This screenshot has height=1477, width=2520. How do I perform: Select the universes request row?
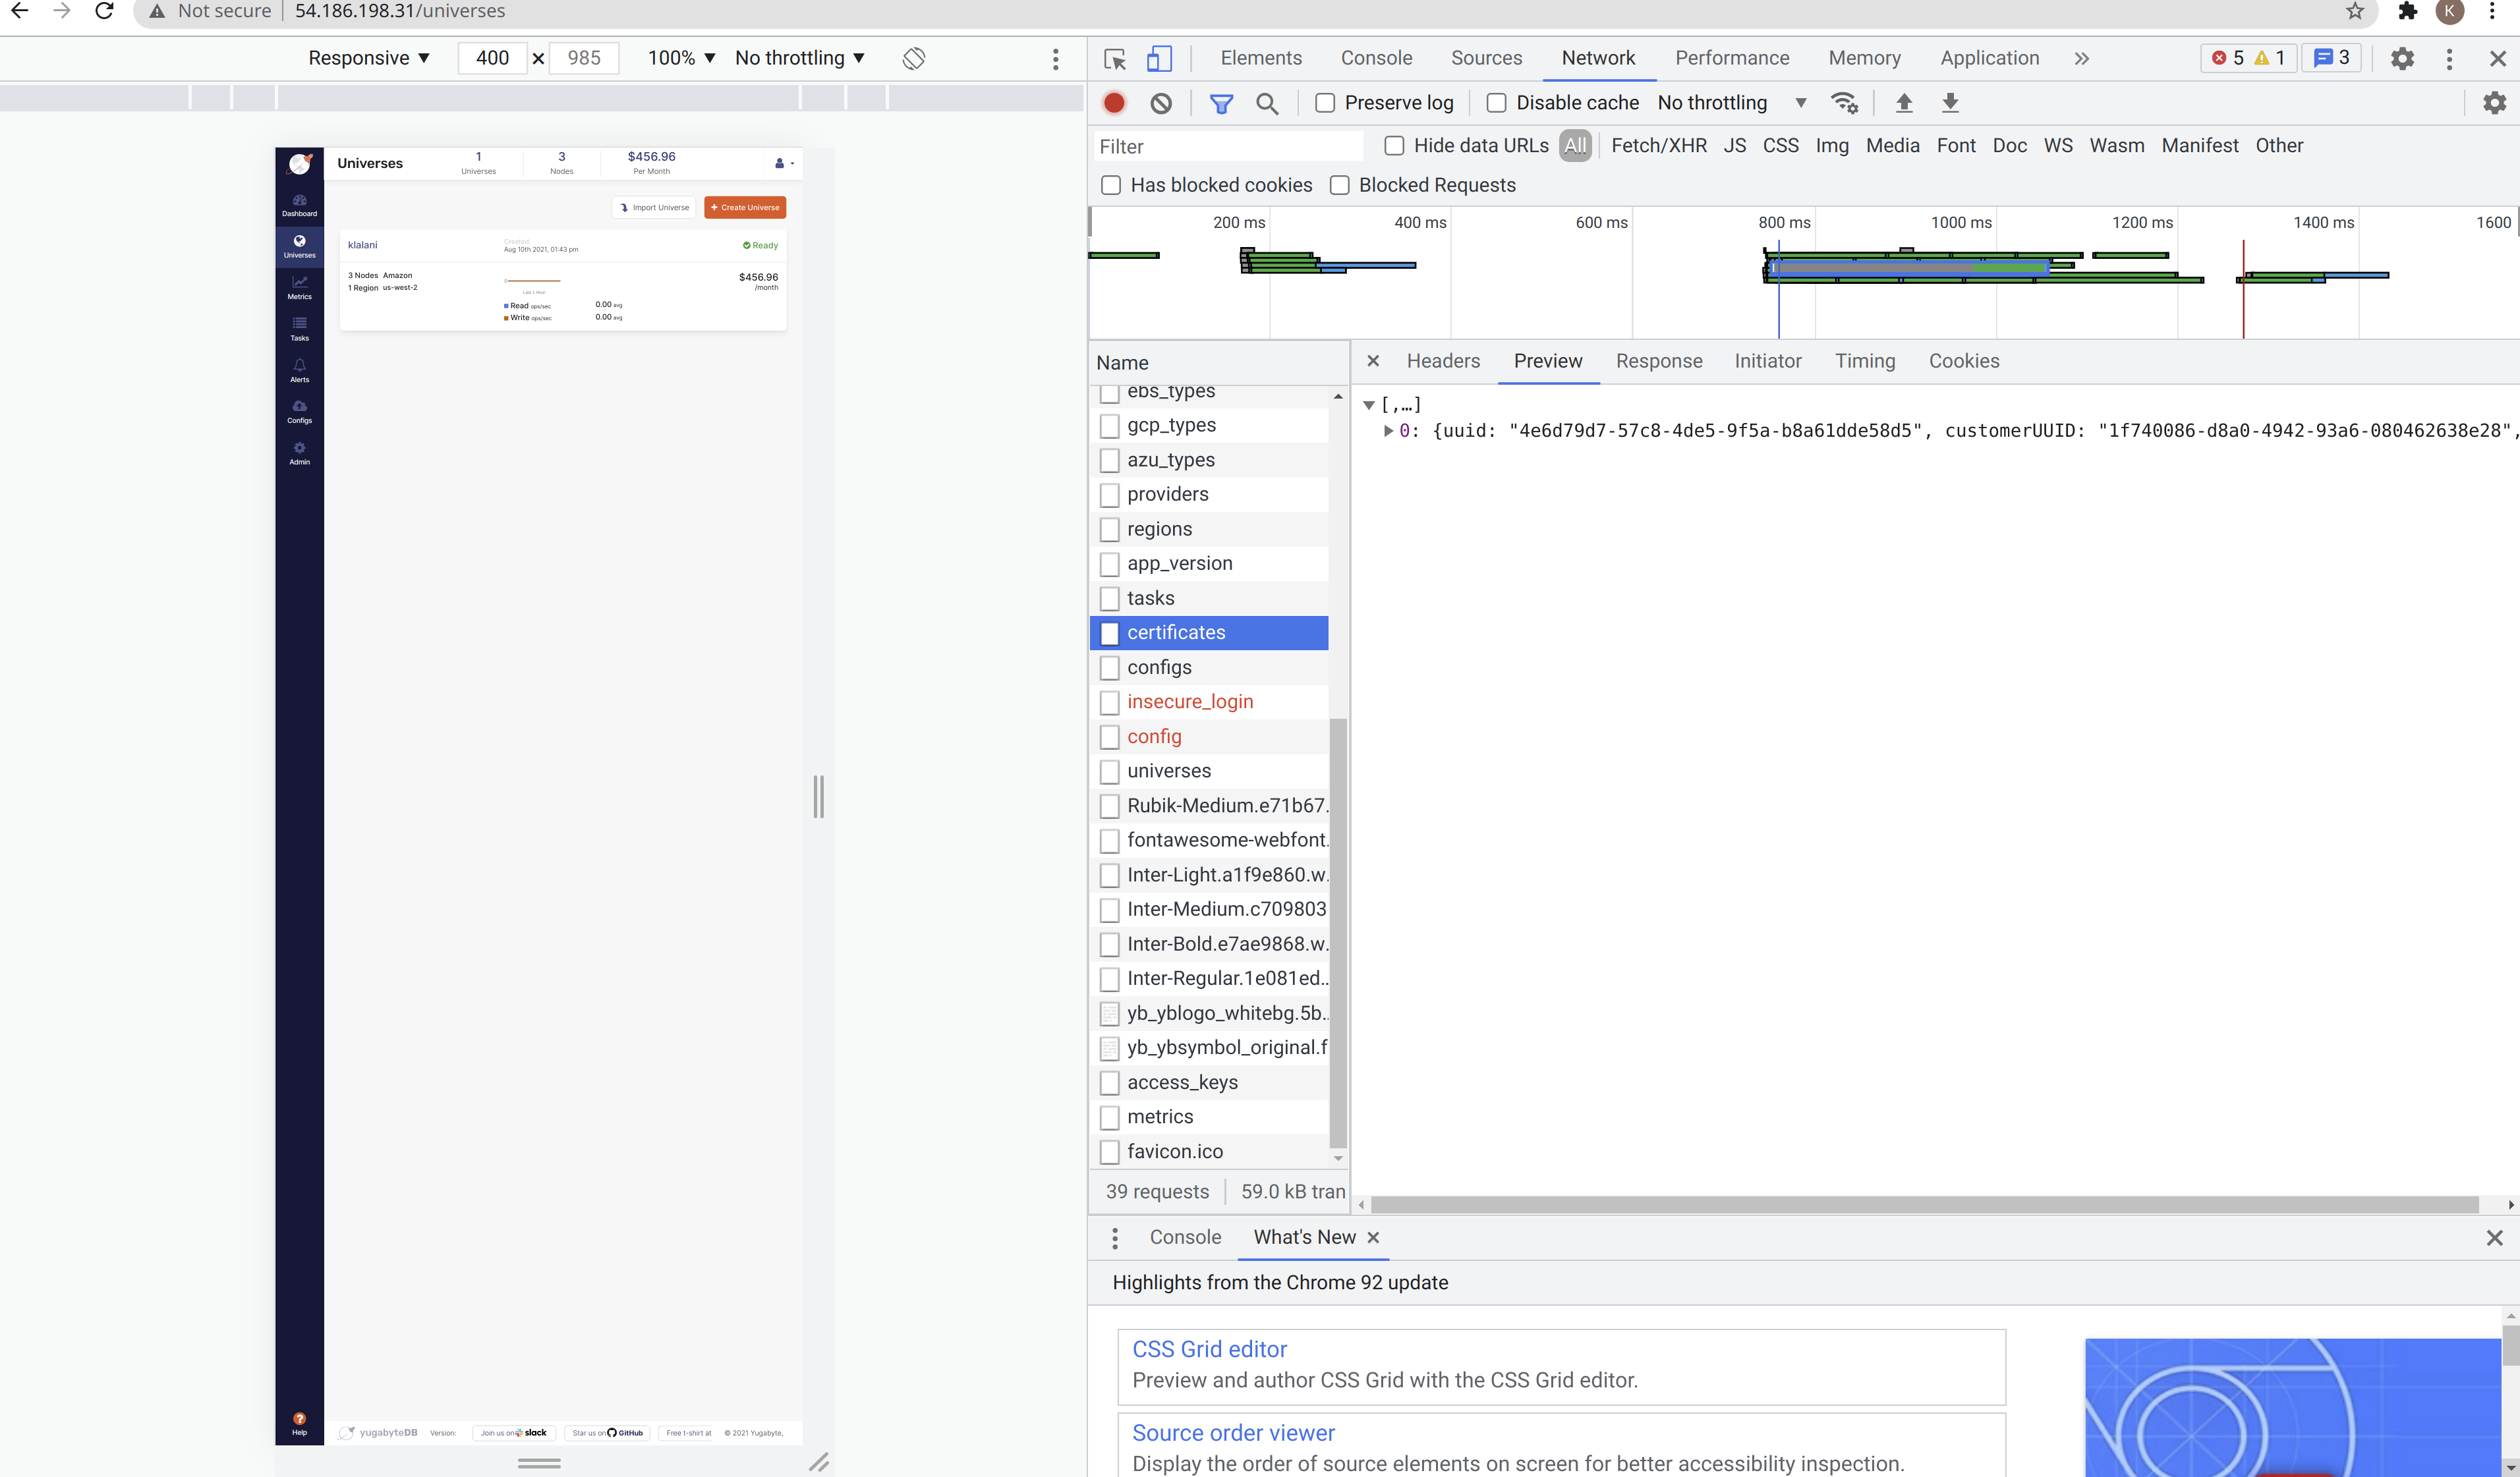coord(1209,771)
